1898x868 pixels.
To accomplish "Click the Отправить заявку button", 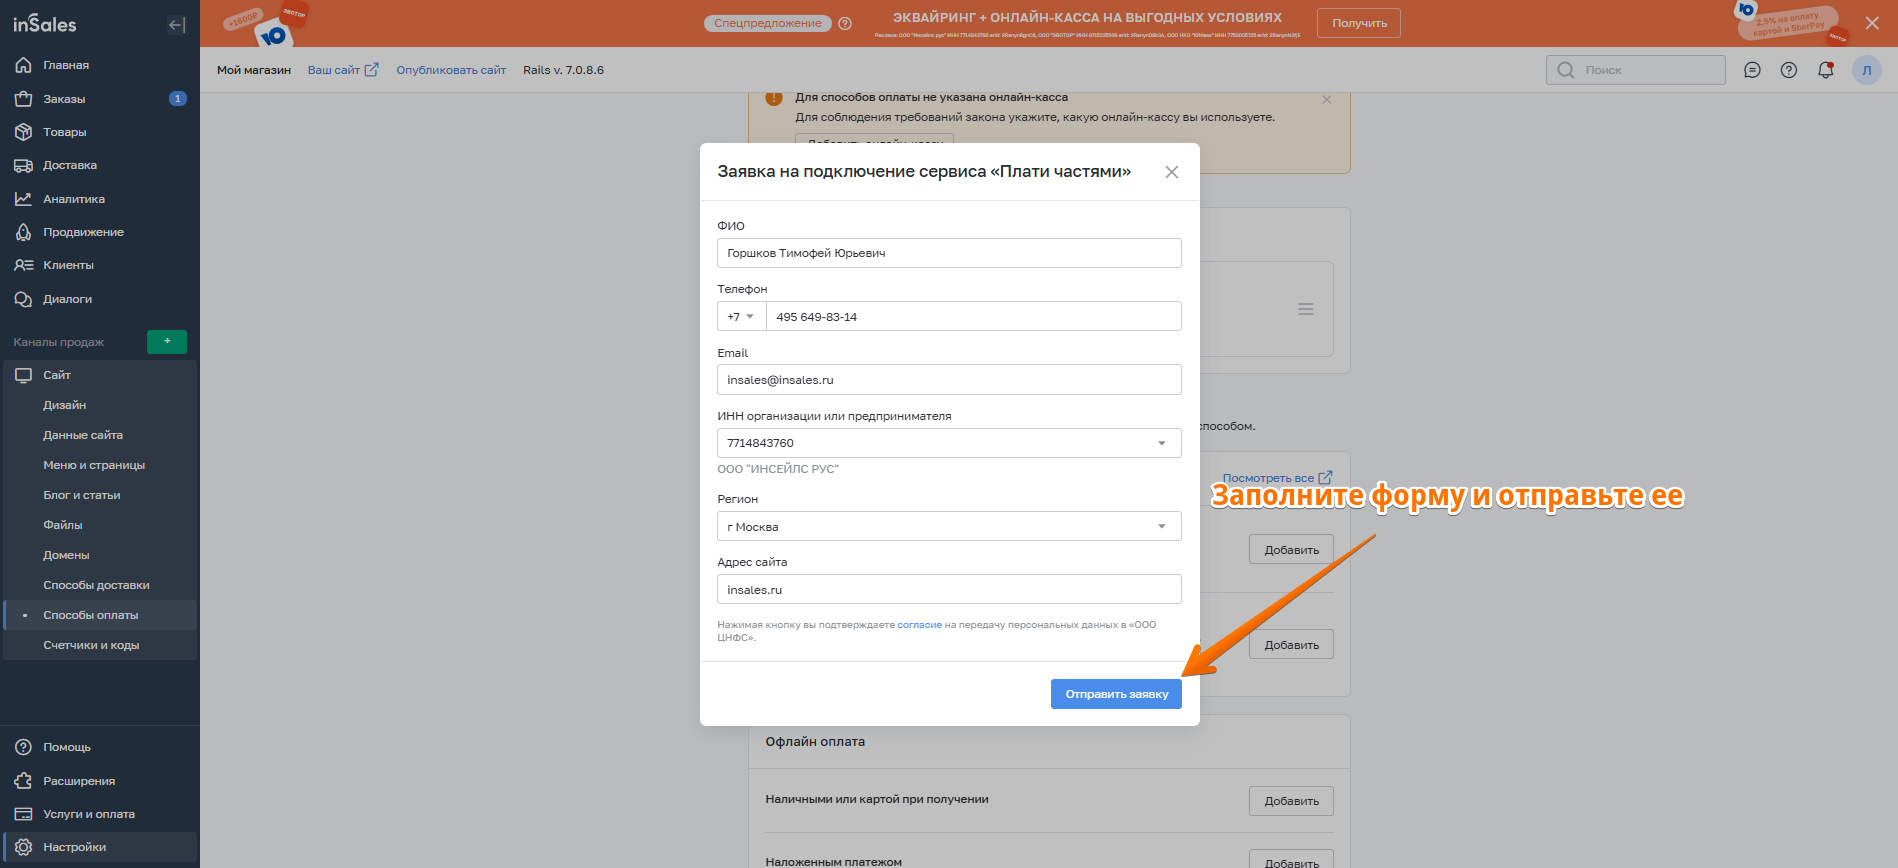I will [1116, 694].
